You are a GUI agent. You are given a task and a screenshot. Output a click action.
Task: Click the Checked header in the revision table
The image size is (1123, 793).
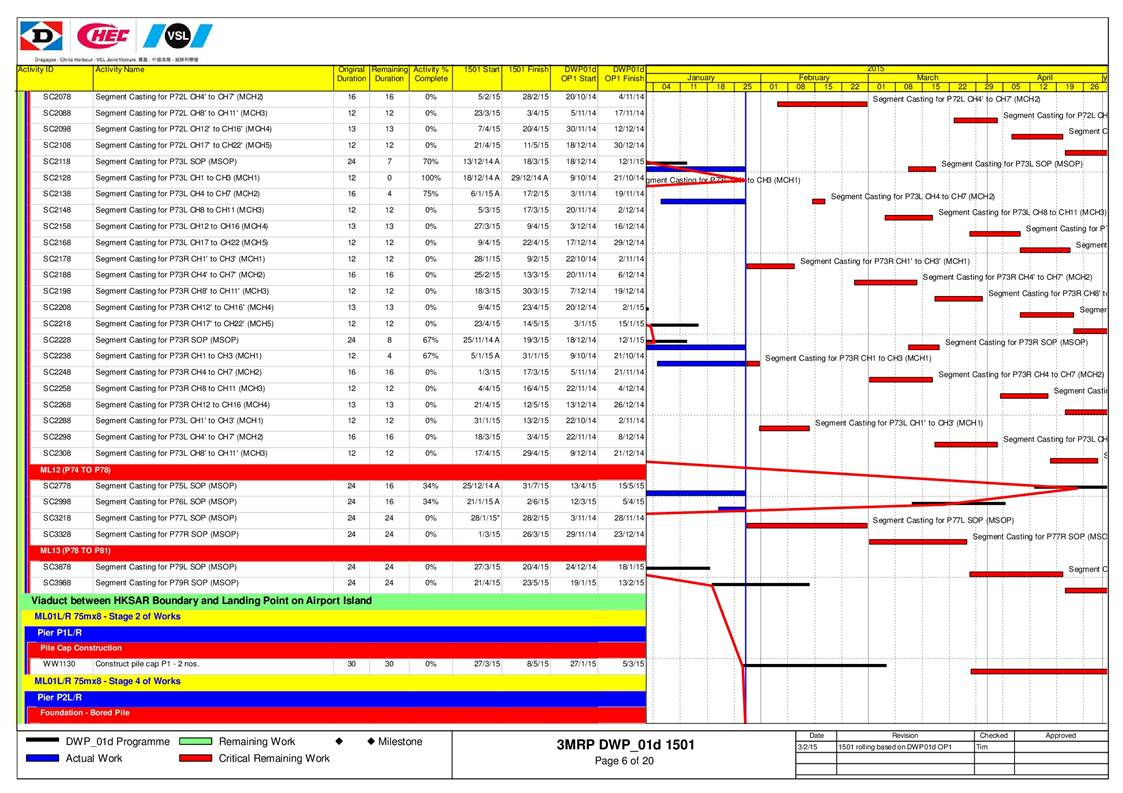tap(993, 736)
